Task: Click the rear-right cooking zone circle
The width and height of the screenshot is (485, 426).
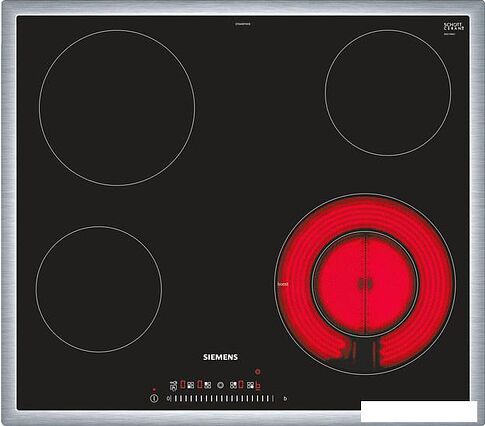Action: click(388, 93)
